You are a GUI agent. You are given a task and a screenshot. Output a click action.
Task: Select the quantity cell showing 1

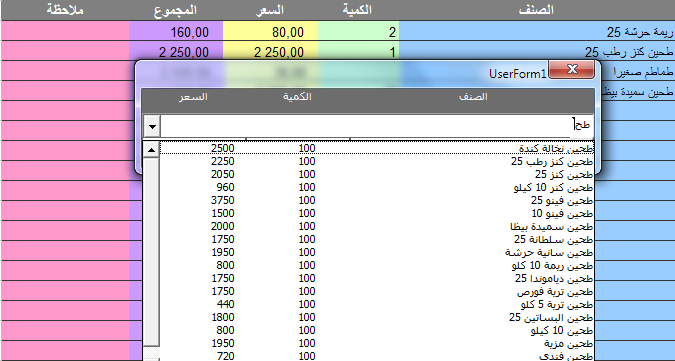[359, 51]
